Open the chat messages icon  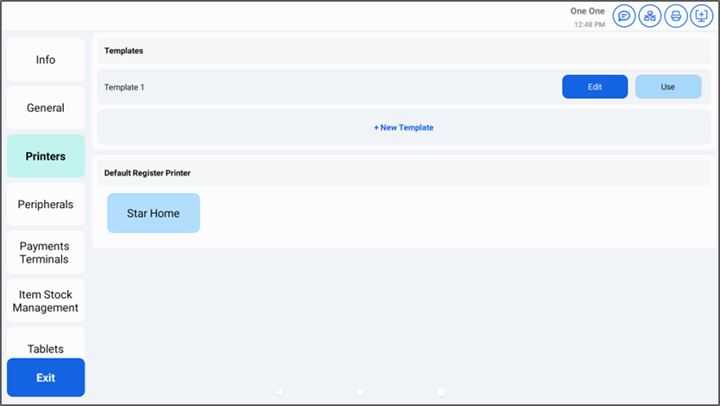[x=624, y=16]
